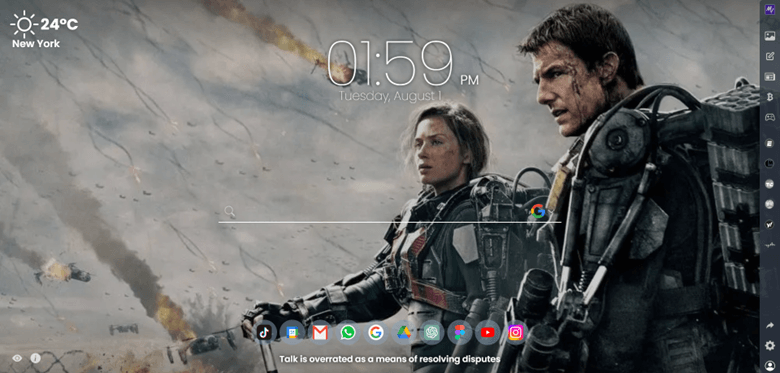This screenshot has width=780, height=373.
Task: Launch the ChatGPT shortcut
Action: click(431, 333)
